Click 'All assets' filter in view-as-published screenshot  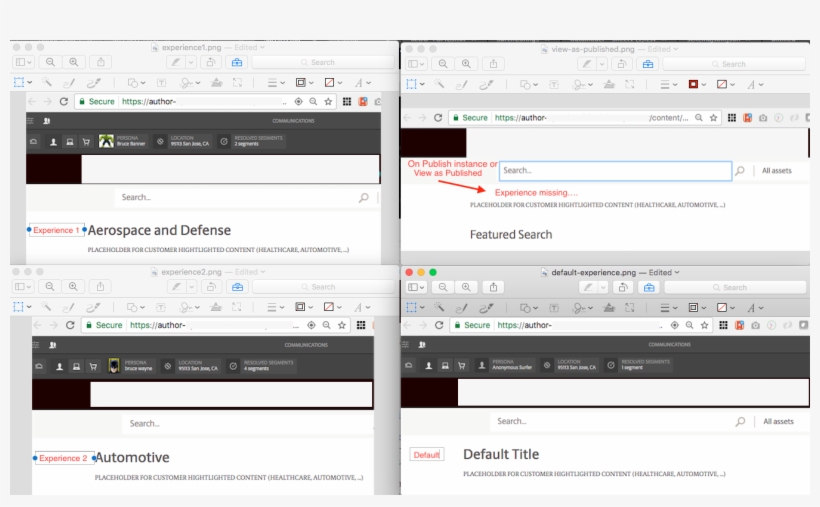coord(776,171)
